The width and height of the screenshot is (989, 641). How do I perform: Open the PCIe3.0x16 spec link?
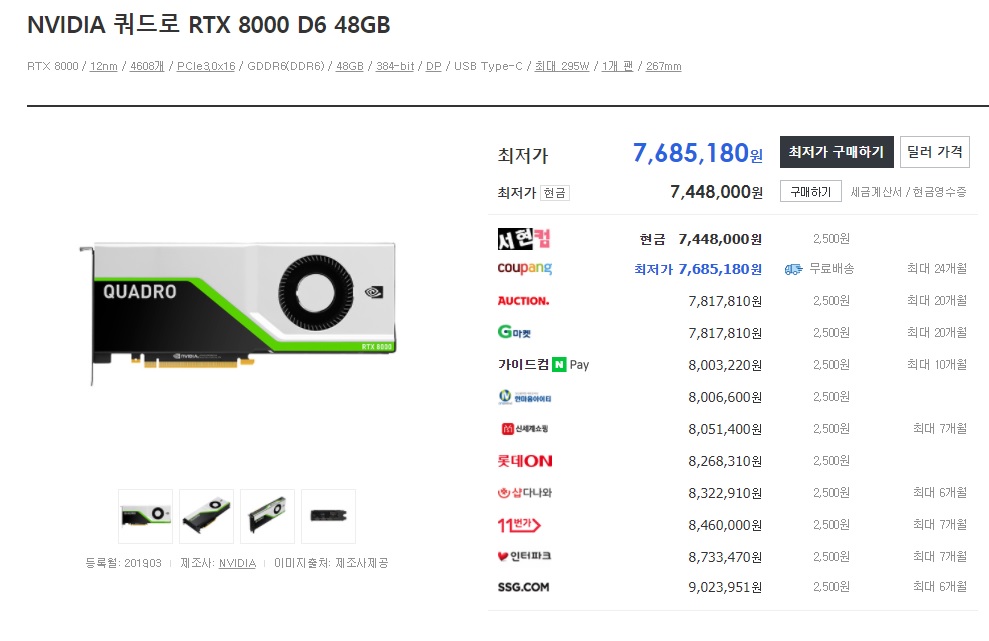coord(206,66)
